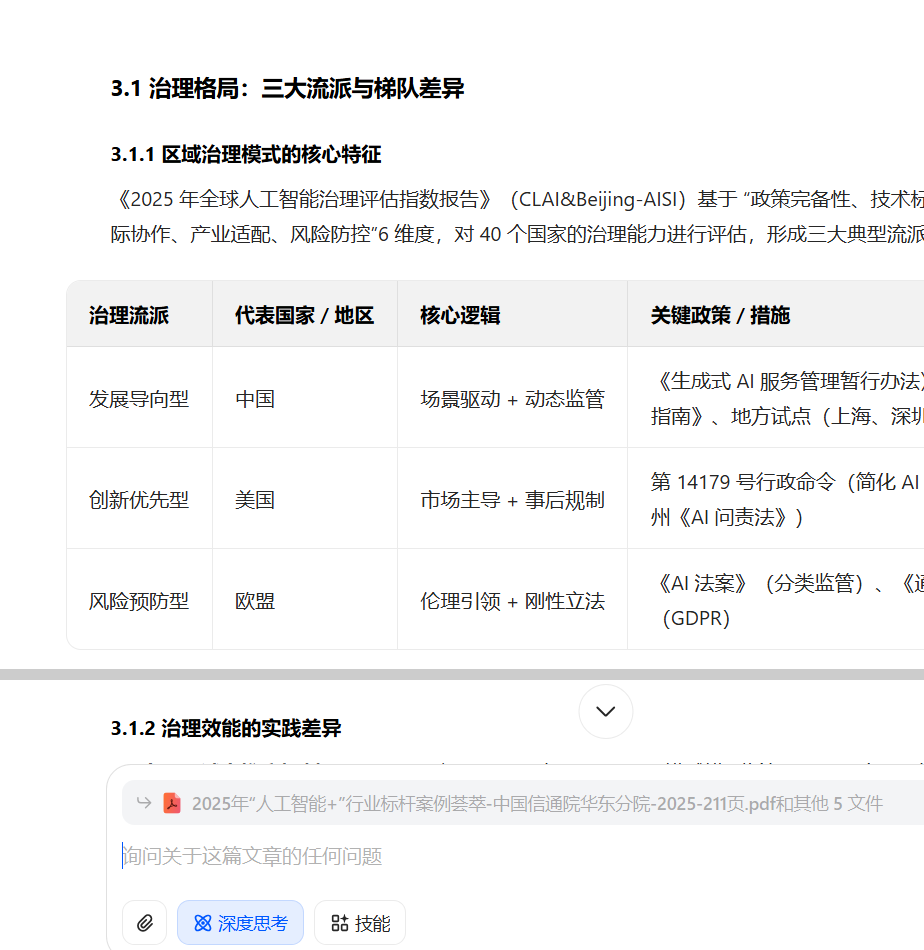Click the 3.1.2 治理效能的实践差异 subheading

pyautogui.click(x=226, y=728)
